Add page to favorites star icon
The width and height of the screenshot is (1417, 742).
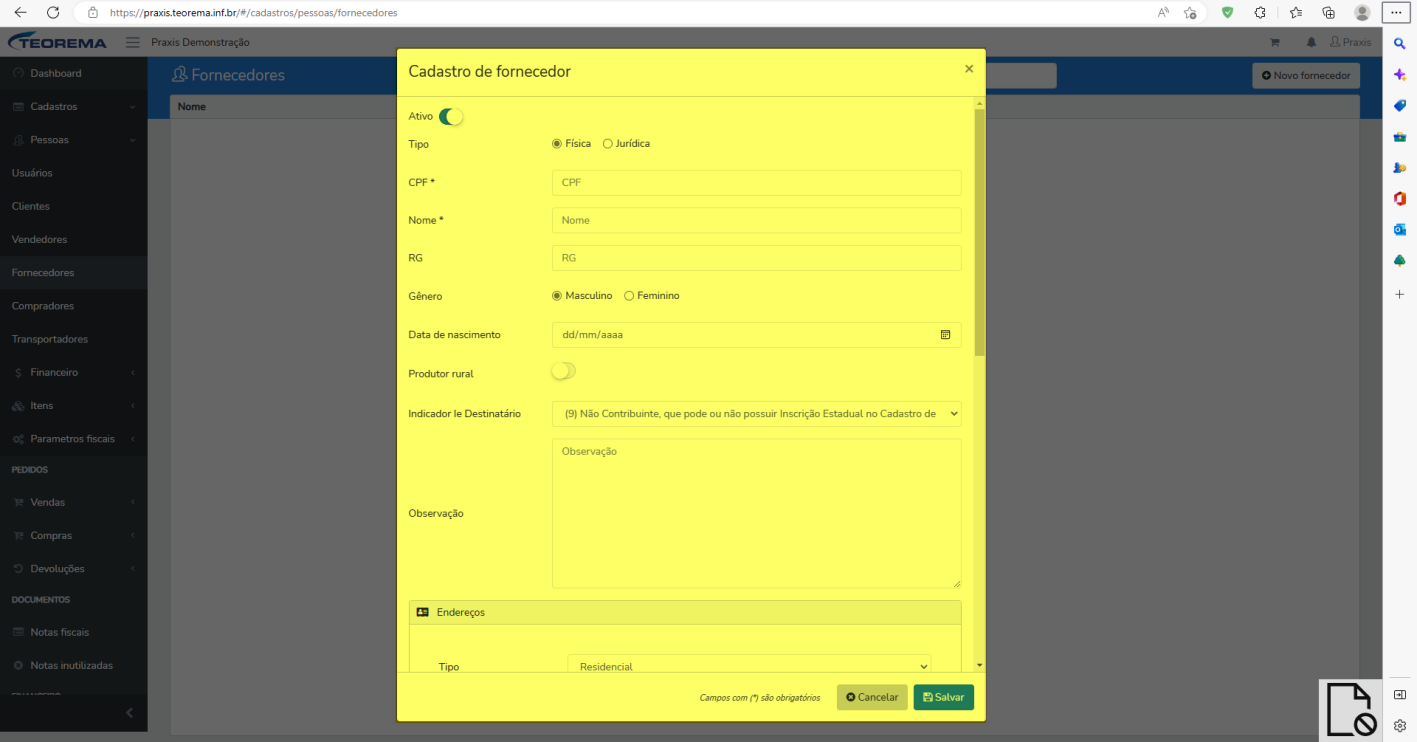[x=1190, y=13]
